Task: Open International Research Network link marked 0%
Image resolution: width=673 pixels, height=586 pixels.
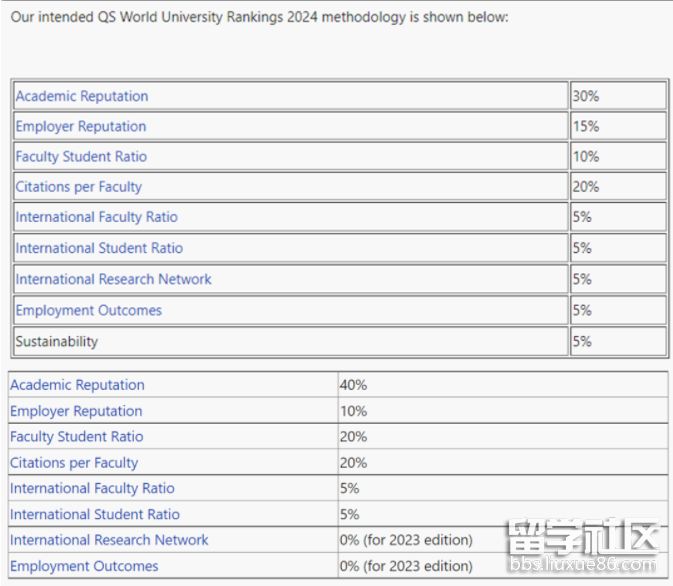Action: (109, 540)
